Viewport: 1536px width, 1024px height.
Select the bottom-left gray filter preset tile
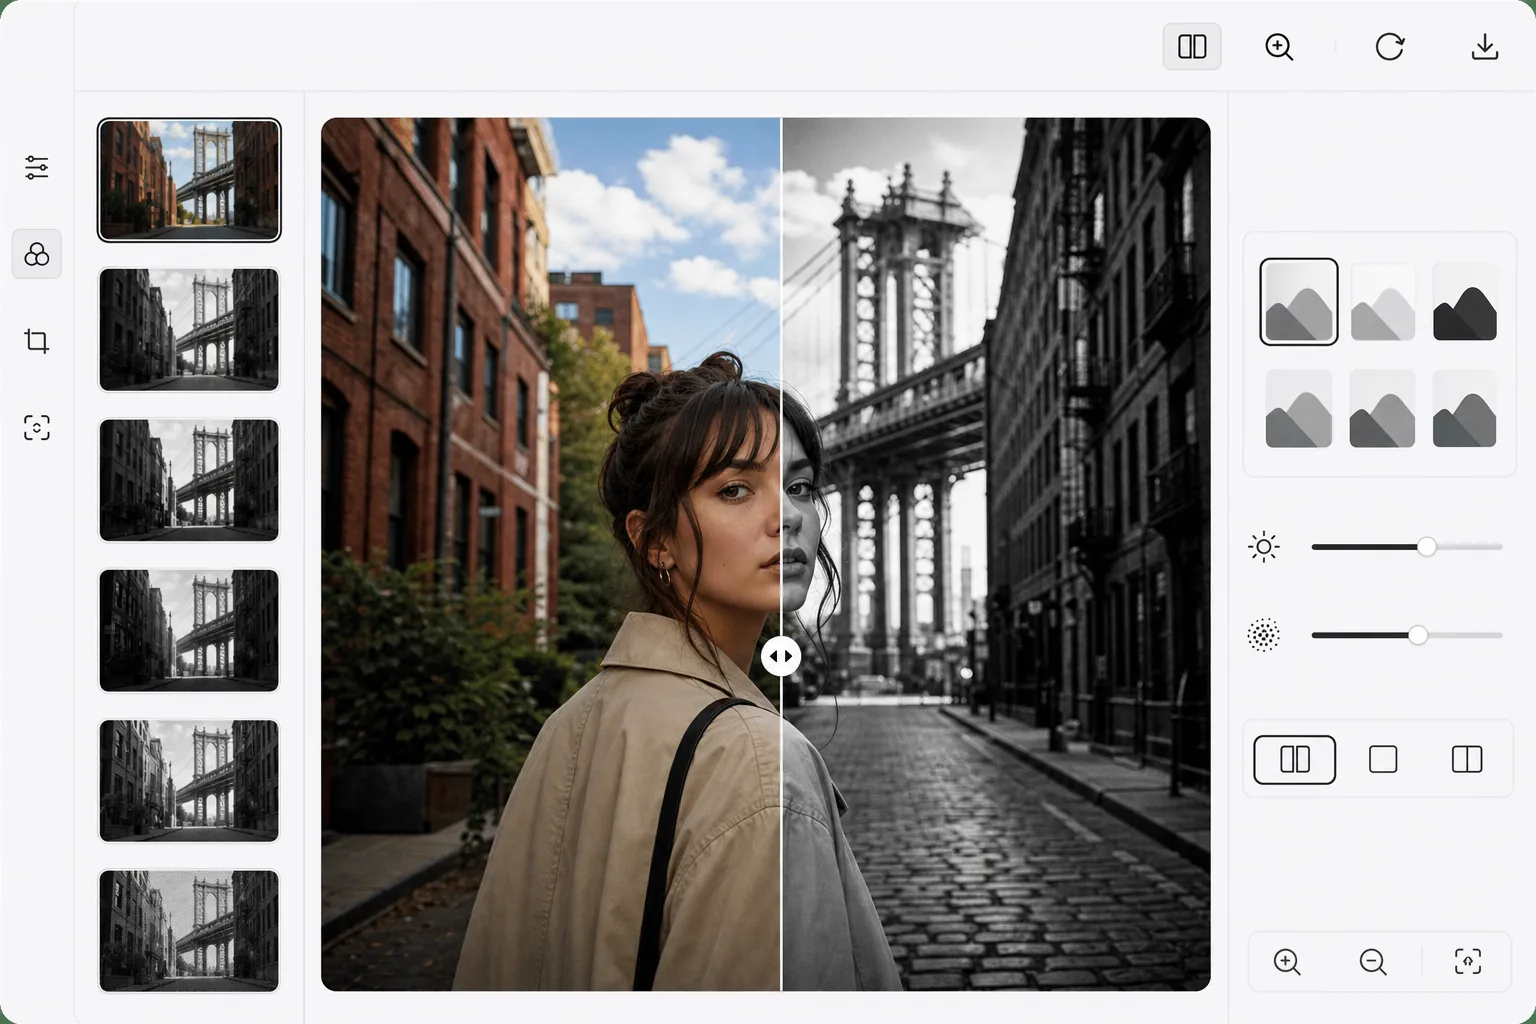[x=1299, y=409]
